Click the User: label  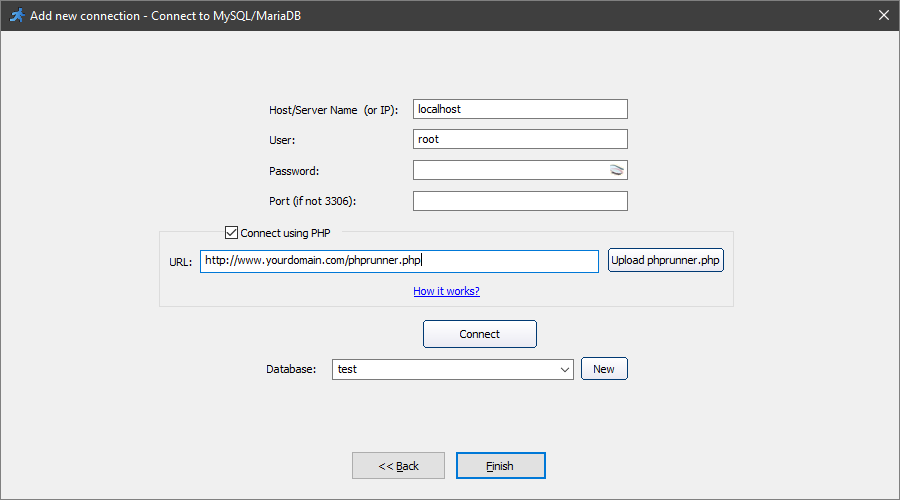[282, 140]
